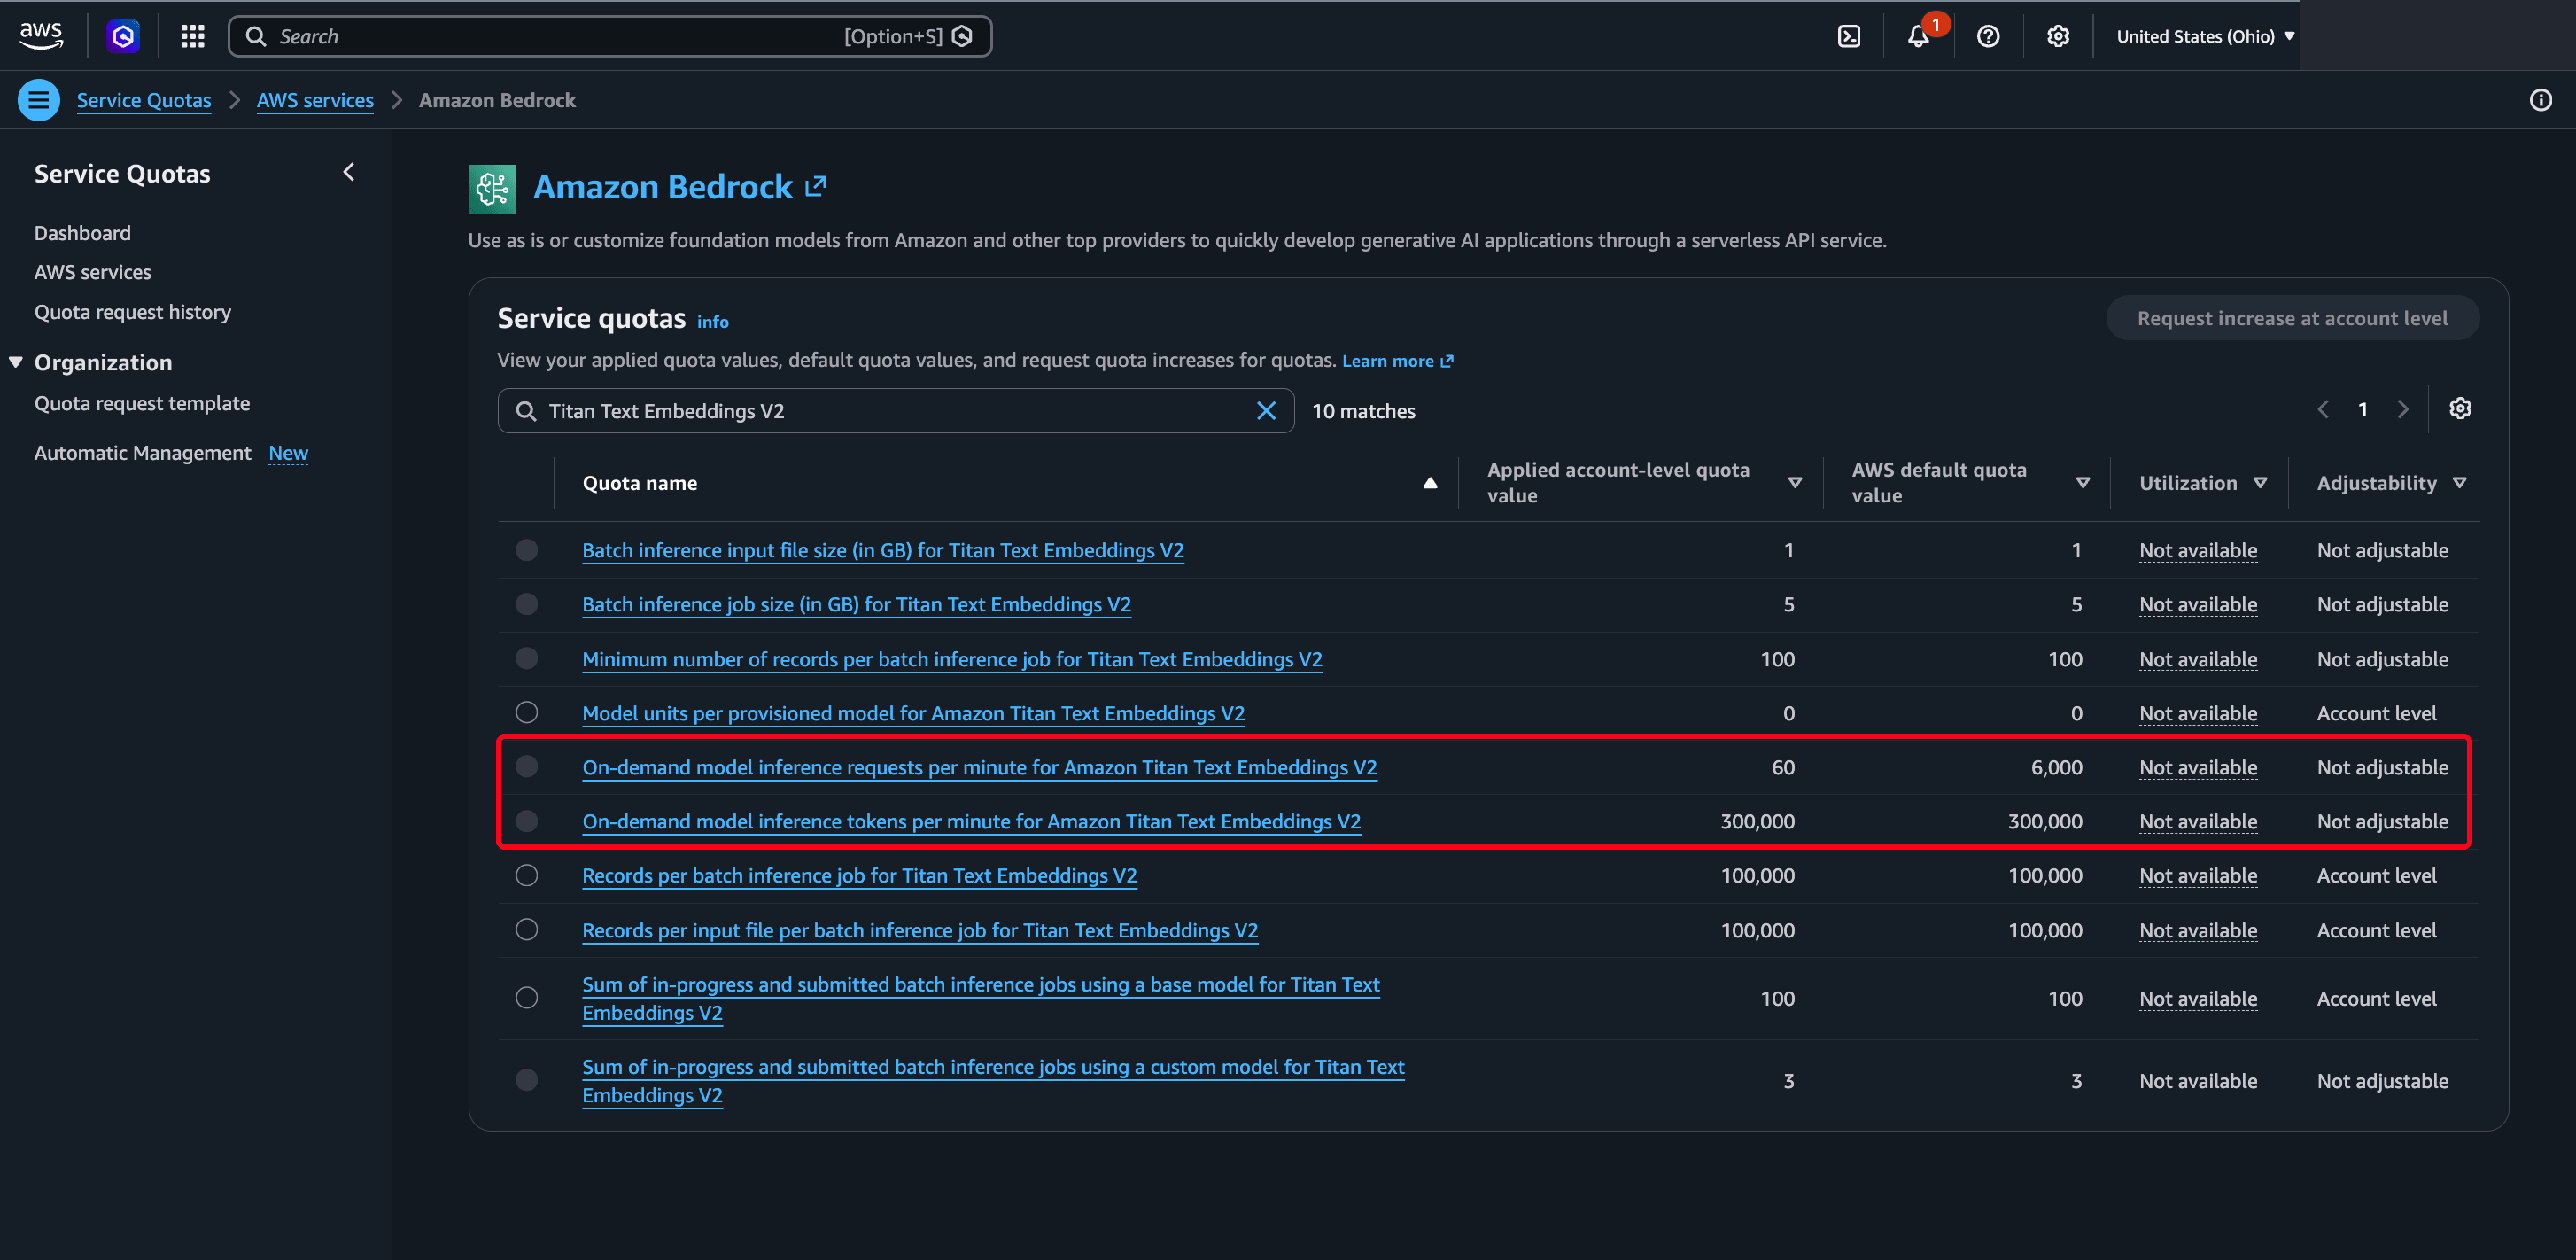
Task: Open Automatic Management page
Action: (142, 453)
